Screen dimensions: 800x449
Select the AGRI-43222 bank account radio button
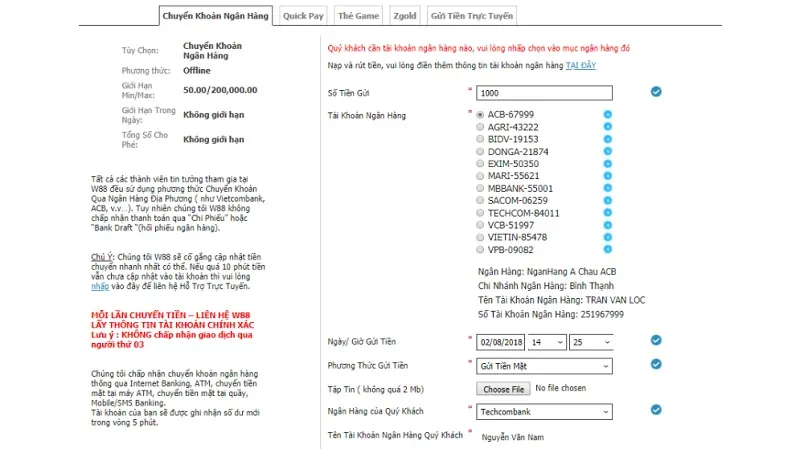tap(481, 127)
